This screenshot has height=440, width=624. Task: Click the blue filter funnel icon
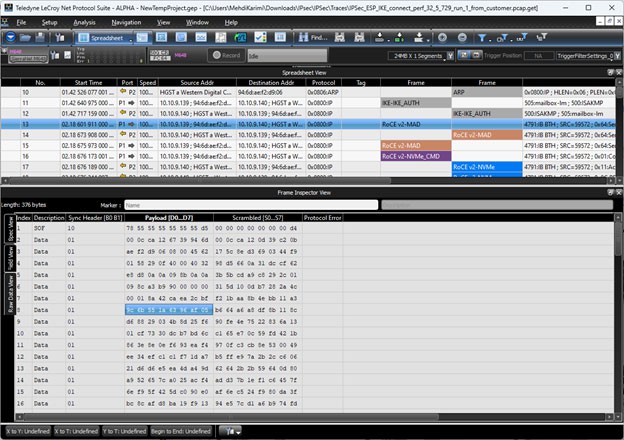point(482,37)
